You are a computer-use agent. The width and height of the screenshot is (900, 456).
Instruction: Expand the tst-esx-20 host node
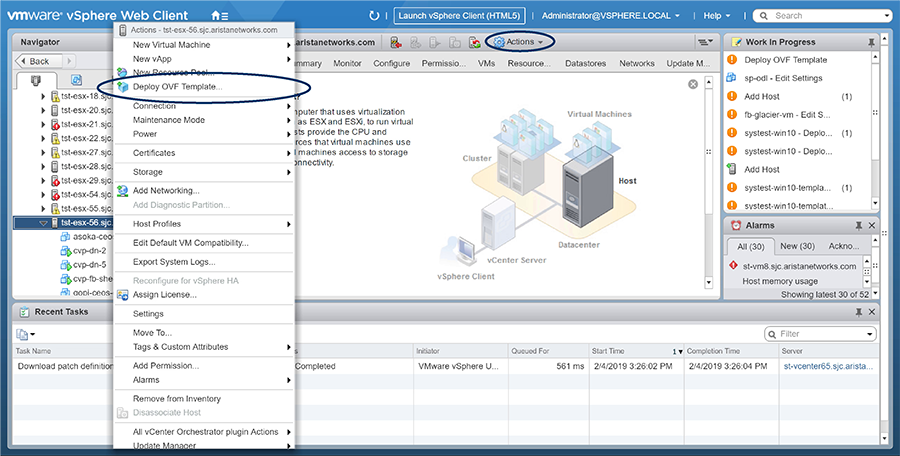pyautogui.click(x=44, y=110)
